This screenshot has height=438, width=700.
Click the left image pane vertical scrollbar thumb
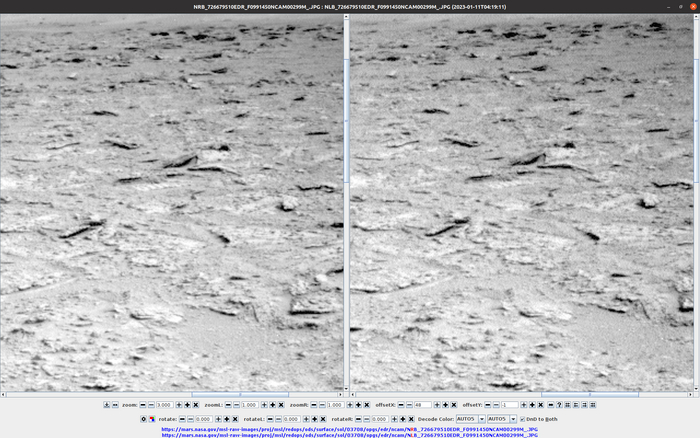pyautogui.click(x=346, y=121)
